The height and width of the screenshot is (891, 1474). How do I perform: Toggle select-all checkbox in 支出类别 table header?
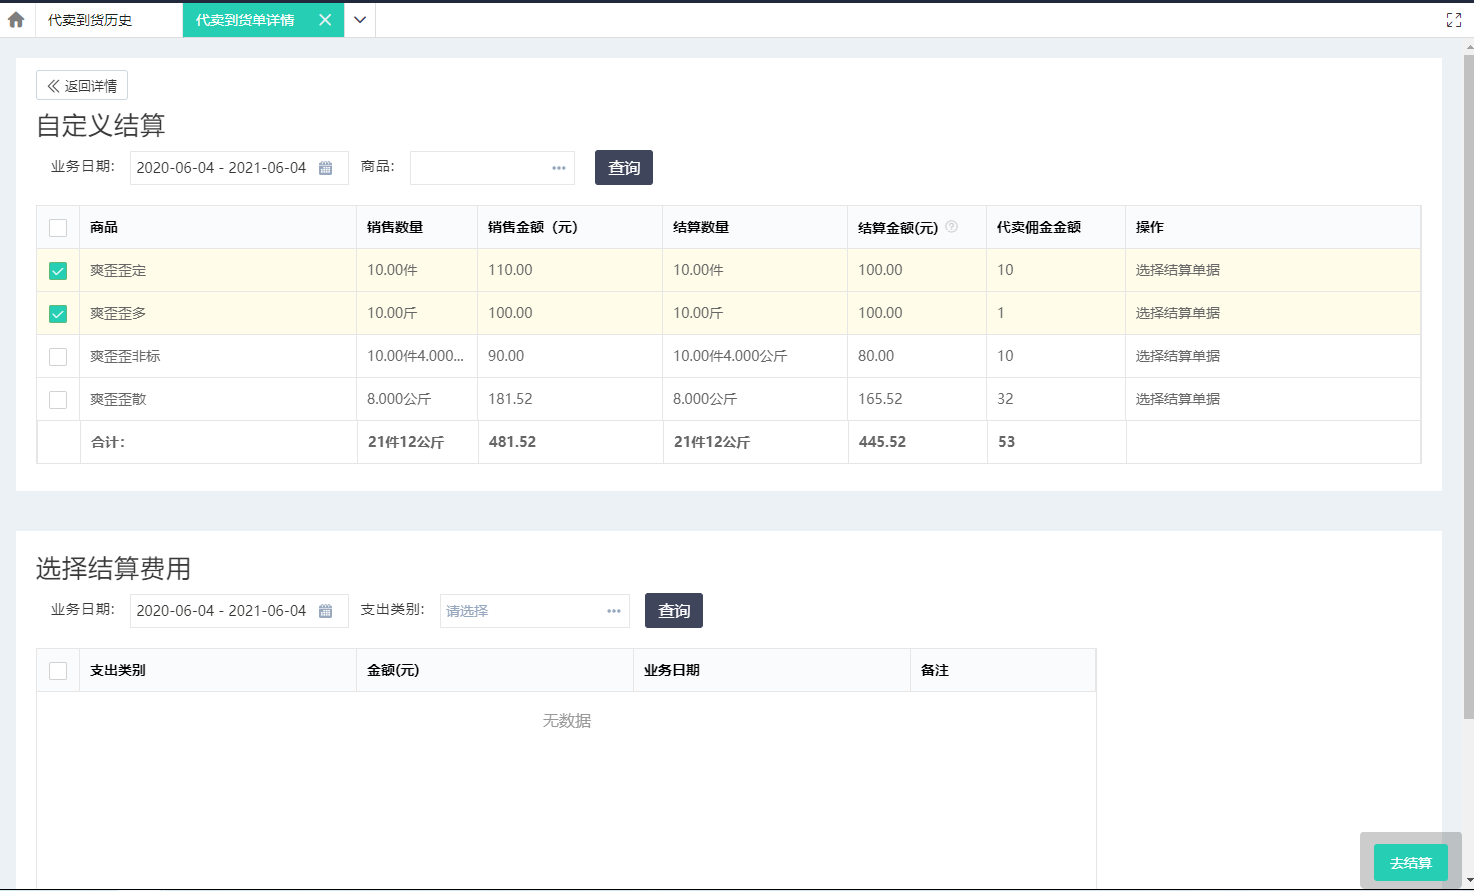tap(58, 671)
